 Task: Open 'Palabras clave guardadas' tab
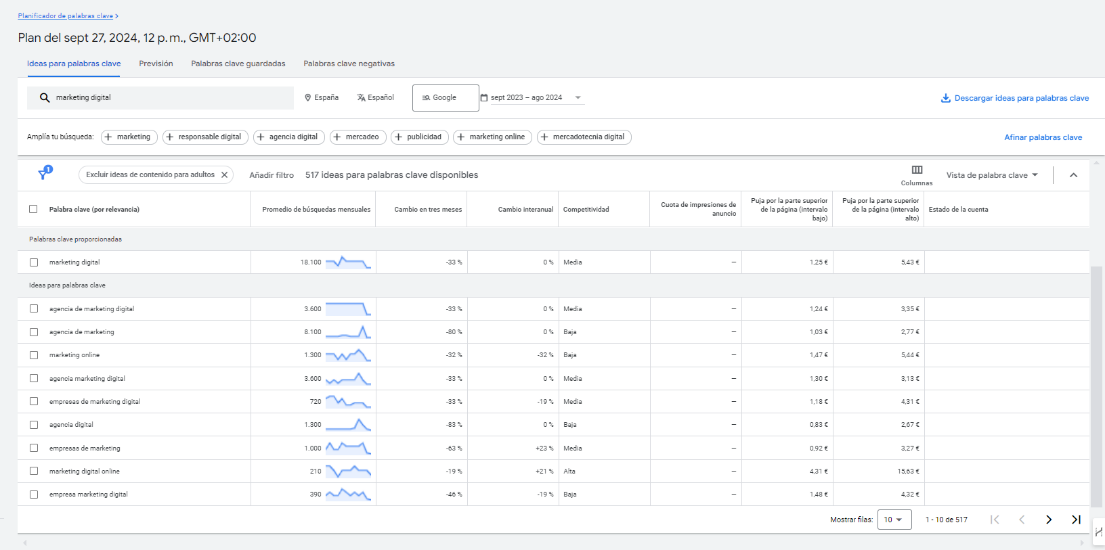(238, 63)
